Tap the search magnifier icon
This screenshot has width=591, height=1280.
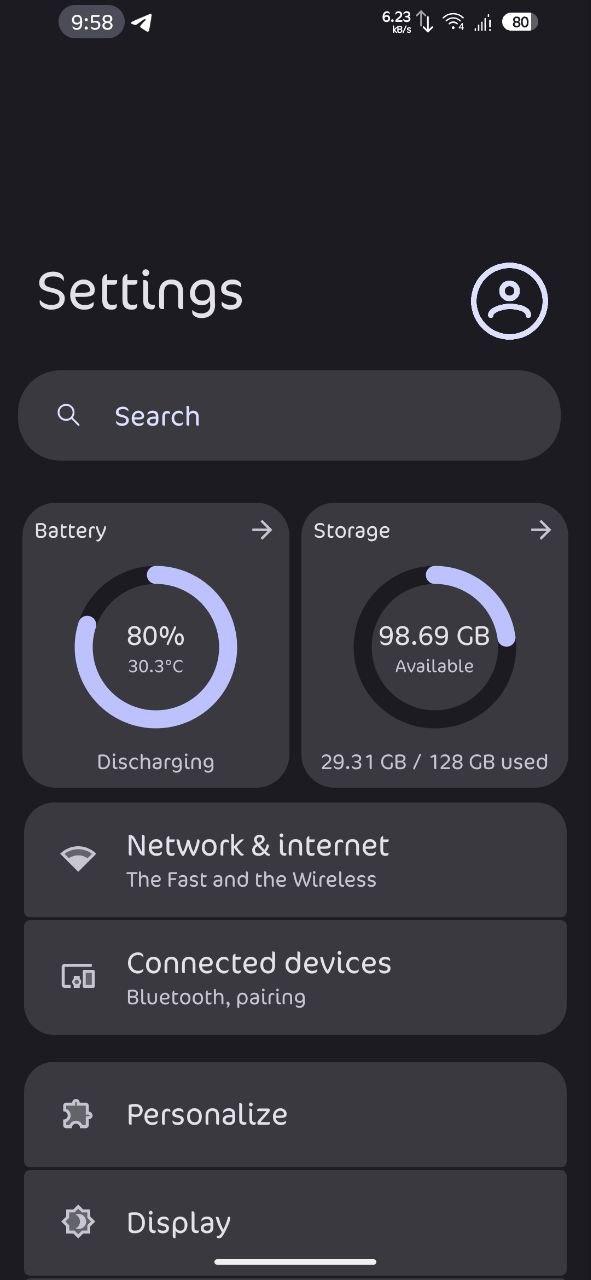(x=68, y=415)
